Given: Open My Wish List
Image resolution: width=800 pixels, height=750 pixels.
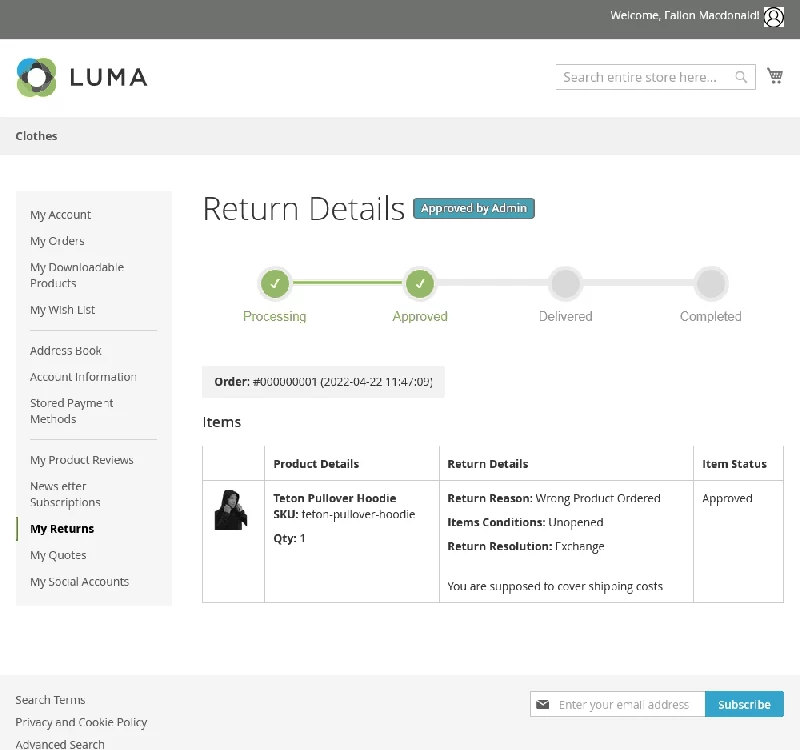Looking at the screenshot, I should (x=62, y=310).
